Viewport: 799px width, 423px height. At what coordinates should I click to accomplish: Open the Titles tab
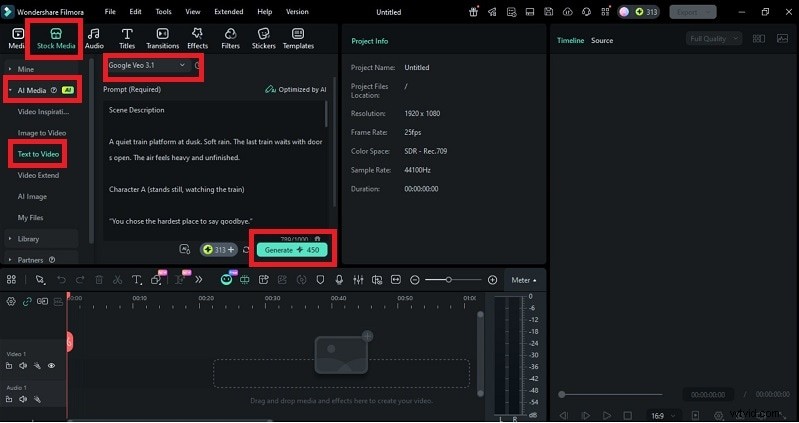pyautogui.click(x=127, y=39)
